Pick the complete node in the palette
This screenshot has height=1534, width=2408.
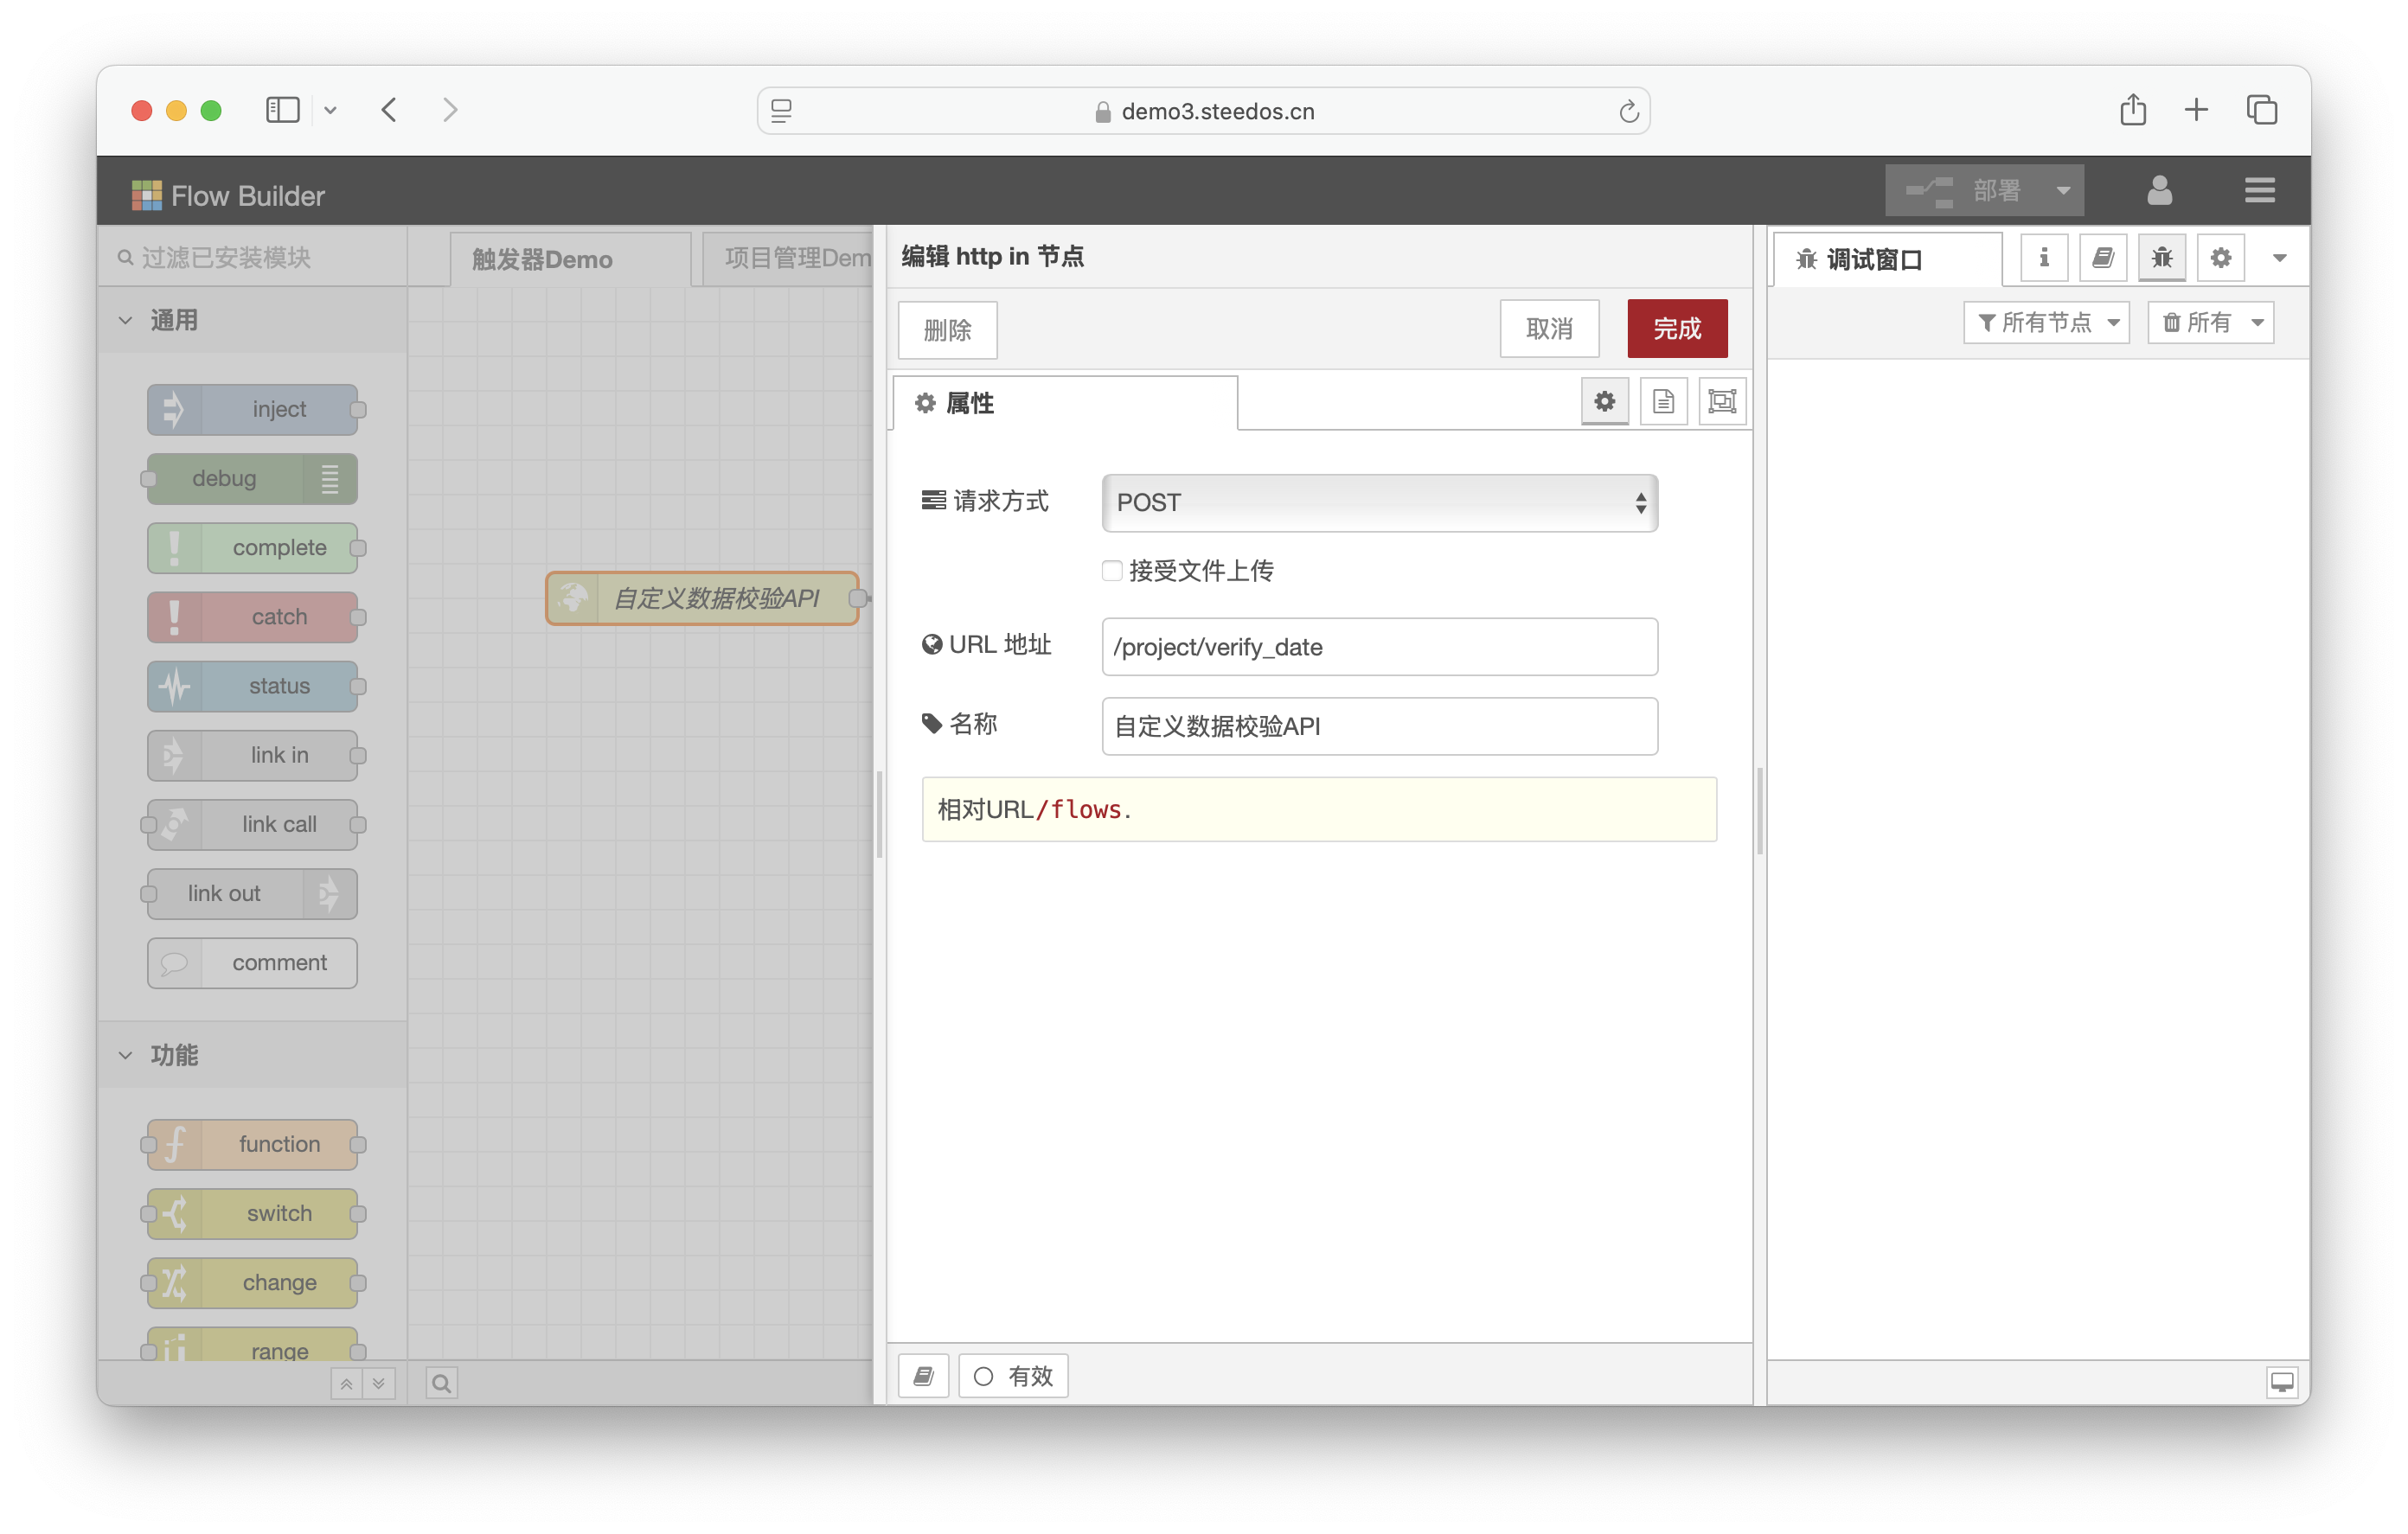(x=253, y=548)
